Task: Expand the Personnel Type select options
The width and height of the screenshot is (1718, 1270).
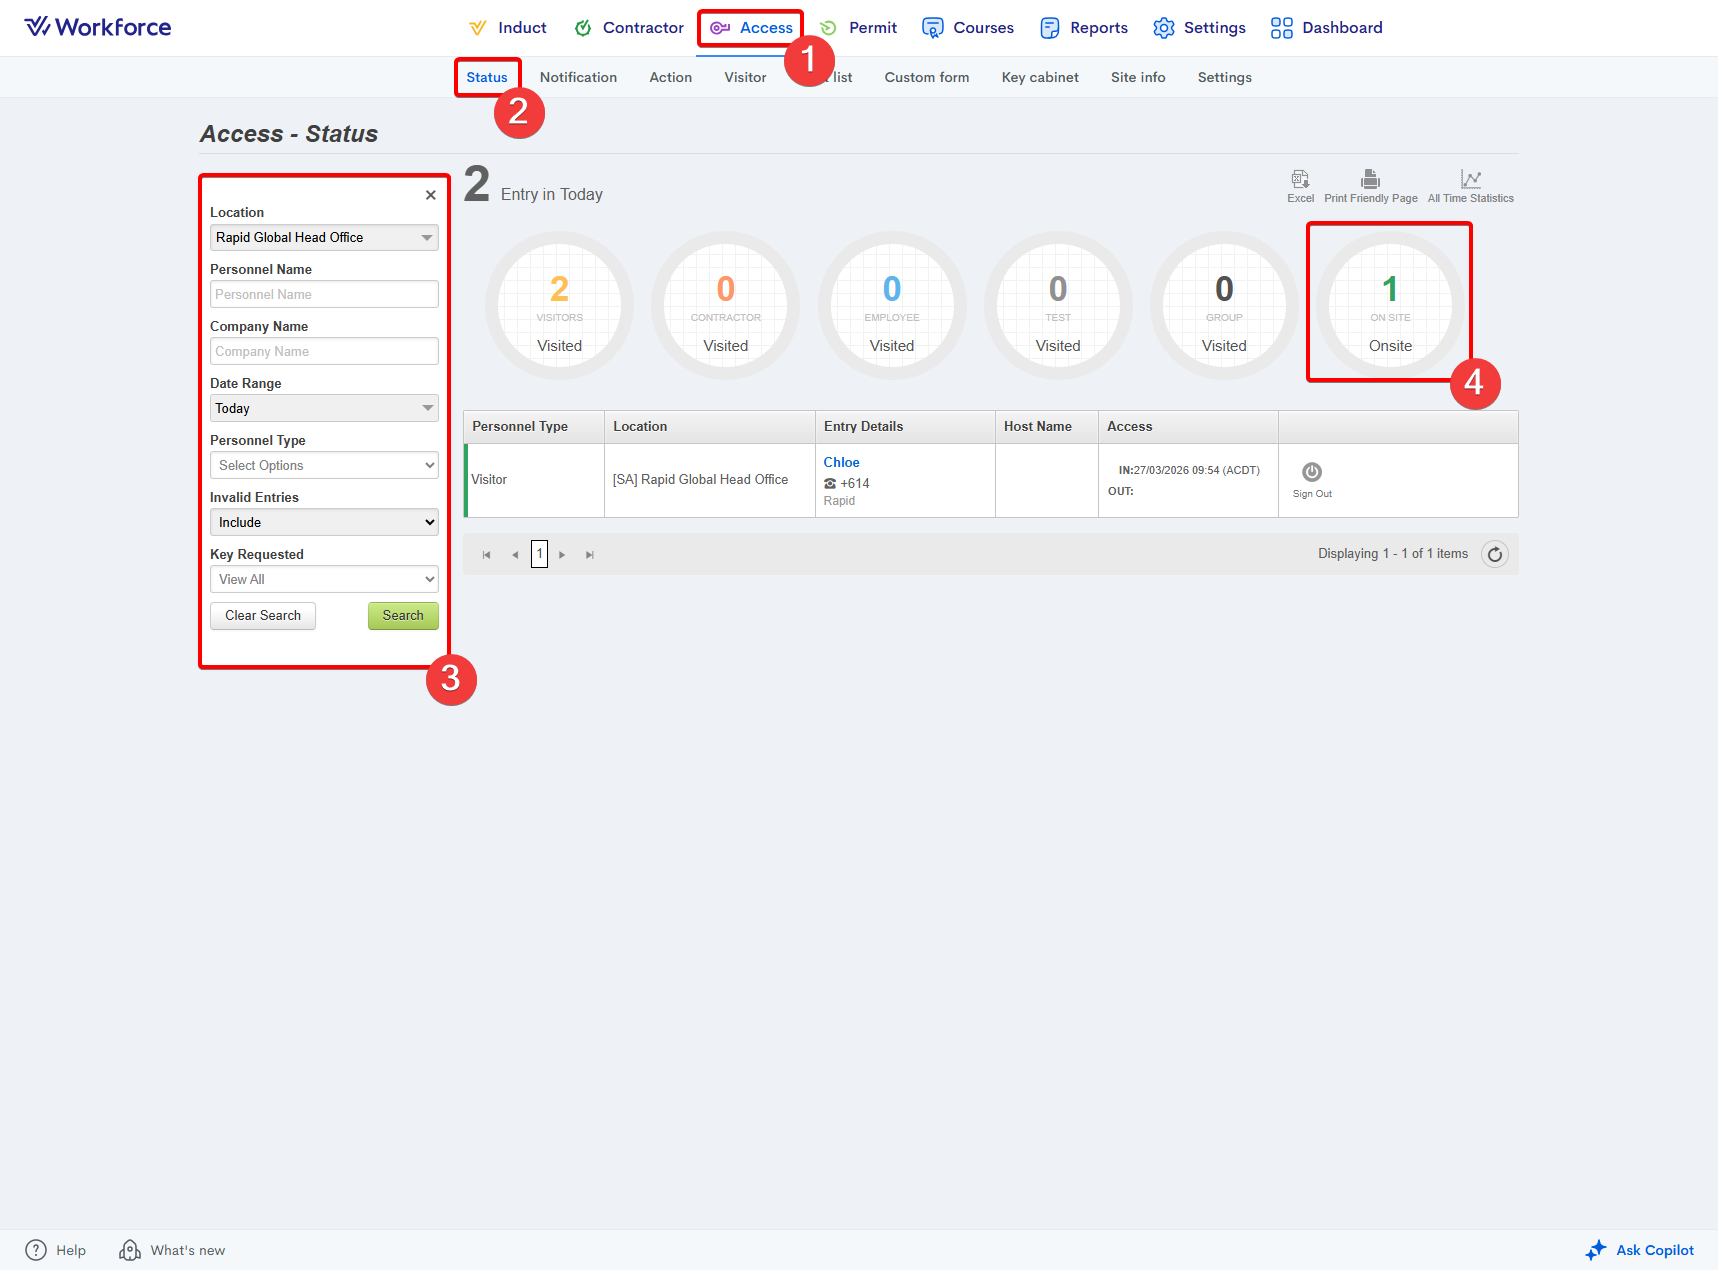Action: (324, 466)
